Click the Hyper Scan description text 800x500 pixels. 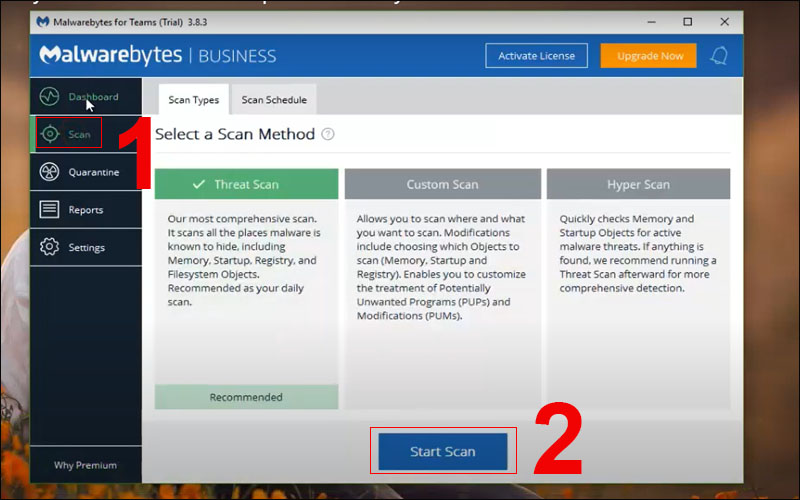638,253
